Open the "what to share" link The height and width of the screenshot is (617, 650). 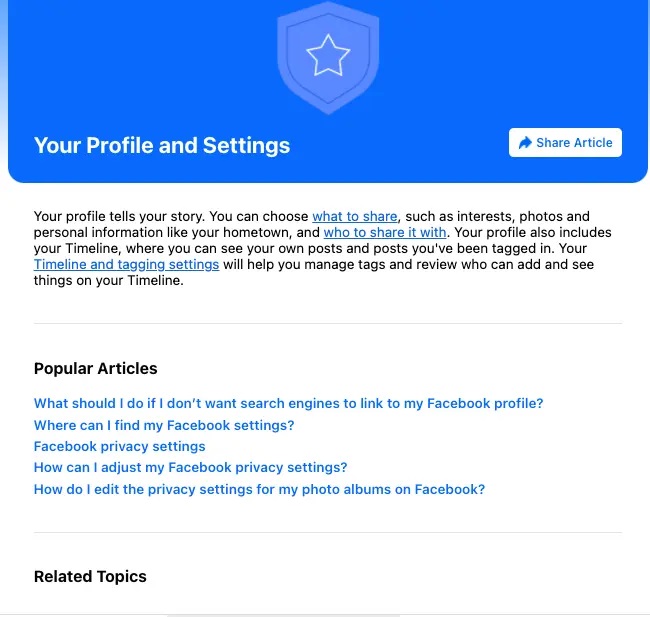(355, 216)
